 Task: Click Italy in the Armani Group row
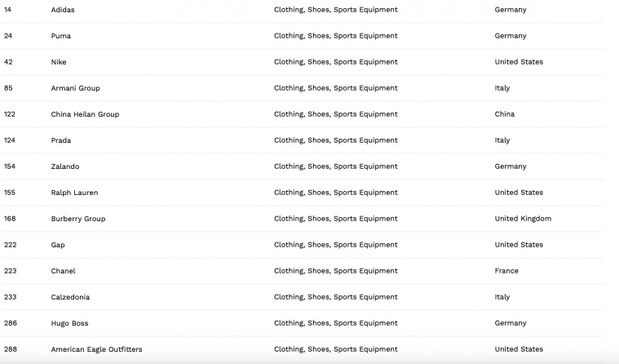pyautogui.click(x=502, y=88)
